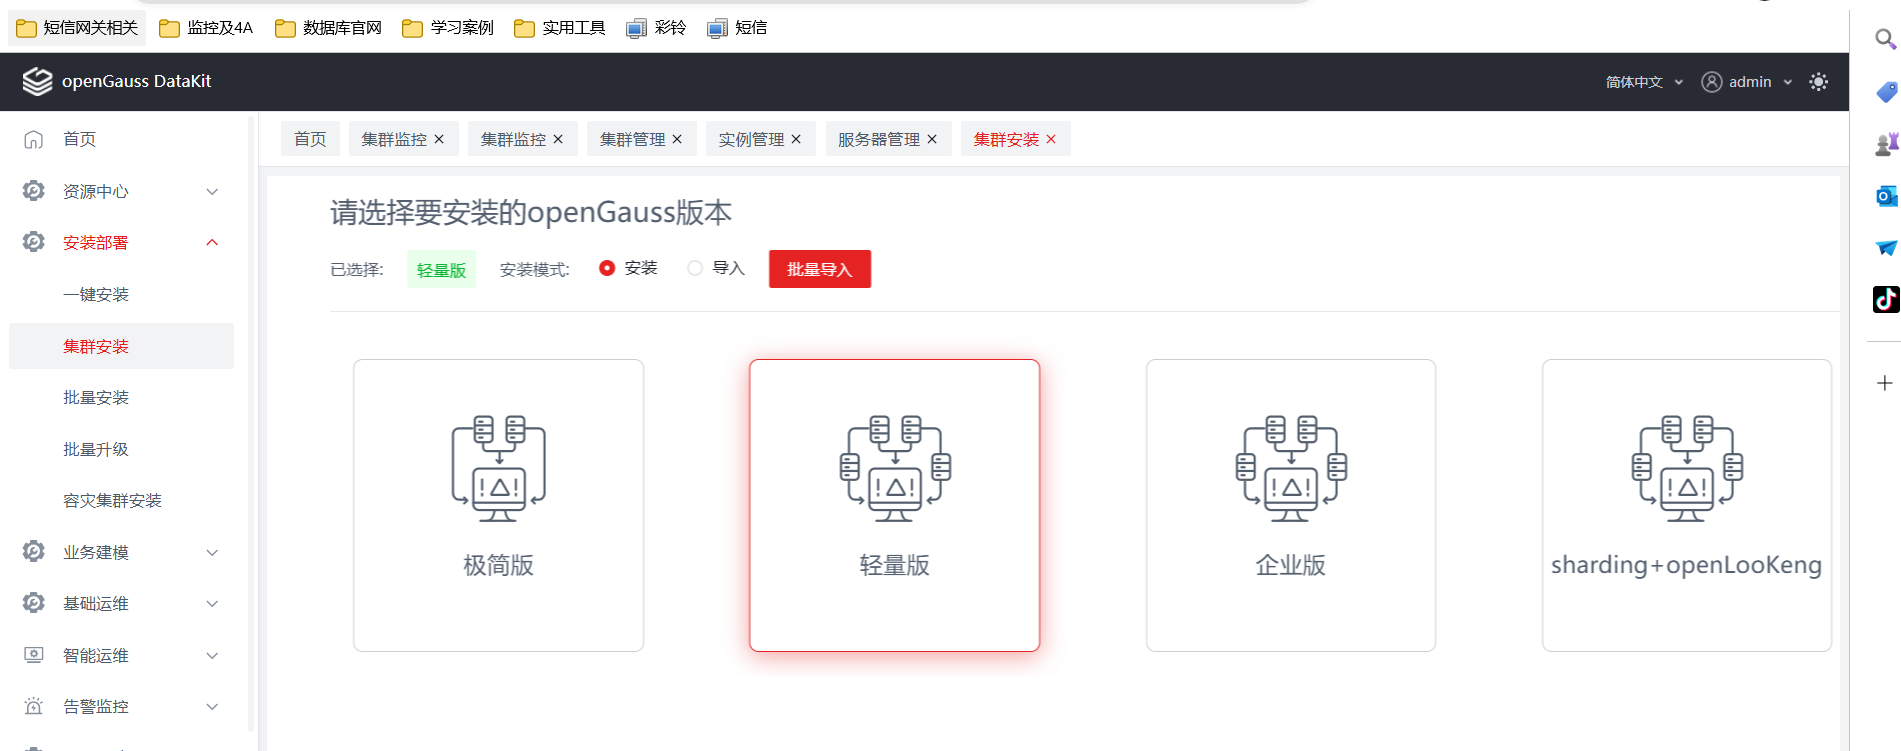The width and height of the screenshot is (1901, 751).
Task: Click the plus icon to add sidebar app
Action: 1885,383
